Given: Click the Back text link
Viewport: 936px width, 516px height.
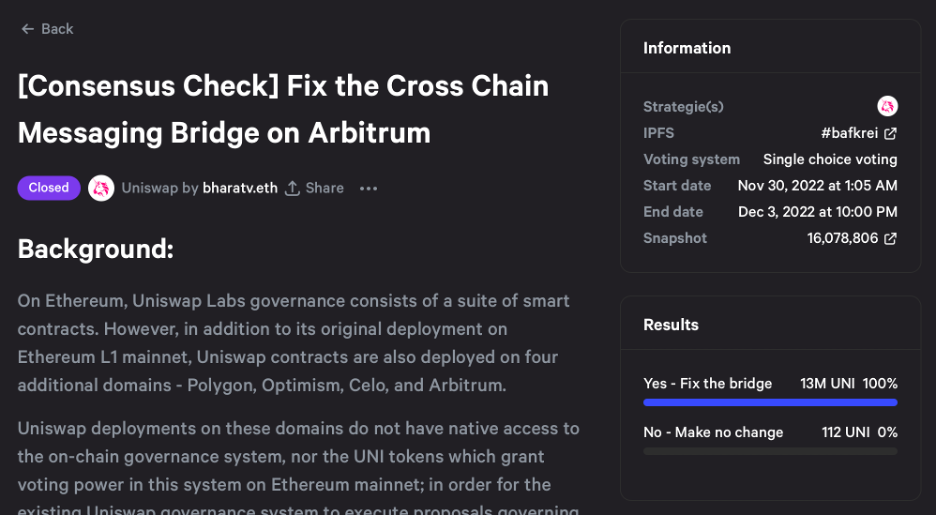Looking at the screenshot, I should [x=57, y=29].
